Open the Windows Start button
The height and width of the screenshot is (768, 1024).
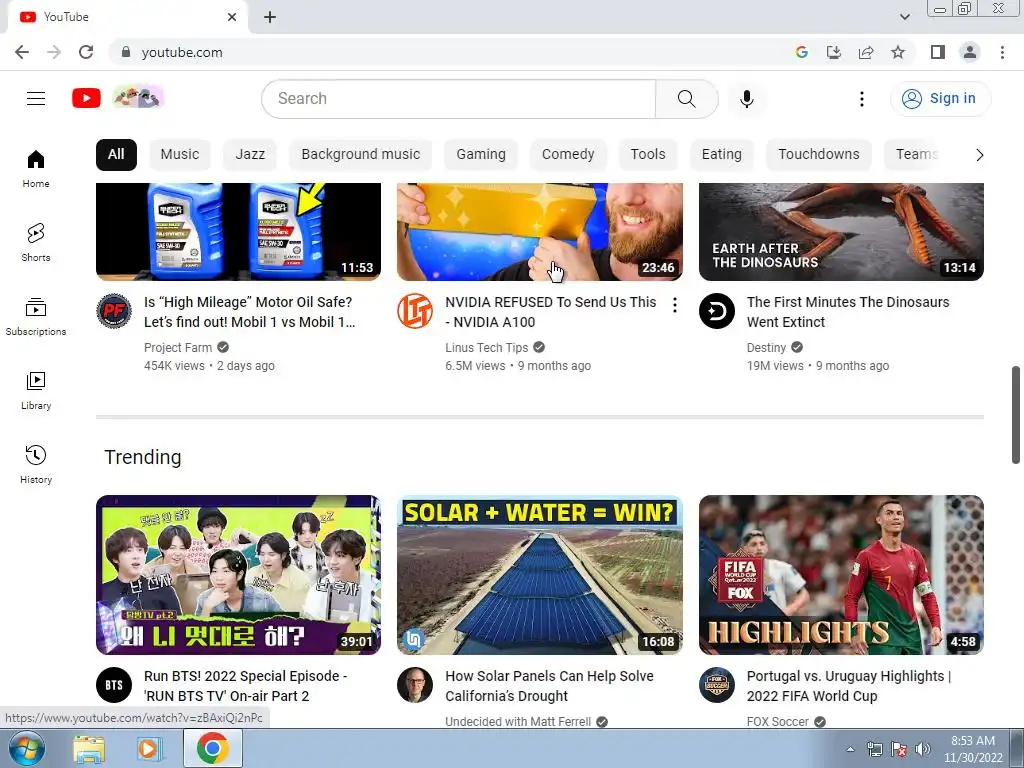(27, 748)
